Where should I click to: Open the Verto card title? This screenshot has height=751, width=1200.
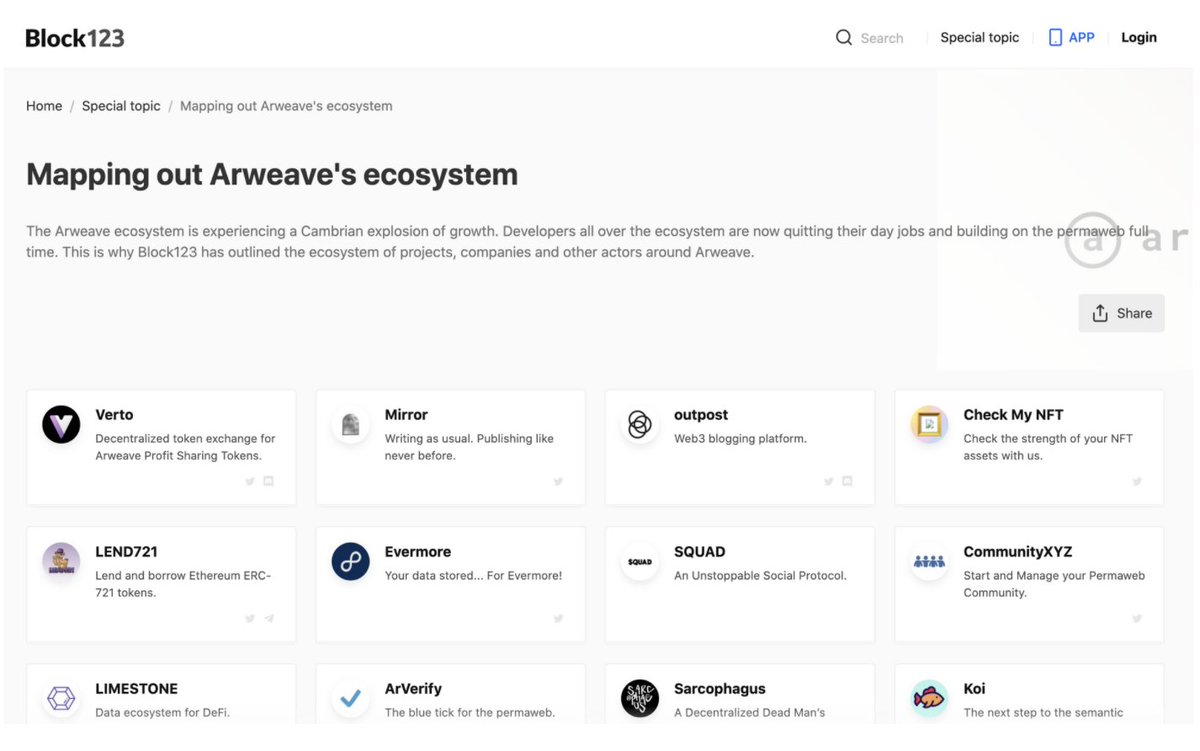(x=114, y=415)
